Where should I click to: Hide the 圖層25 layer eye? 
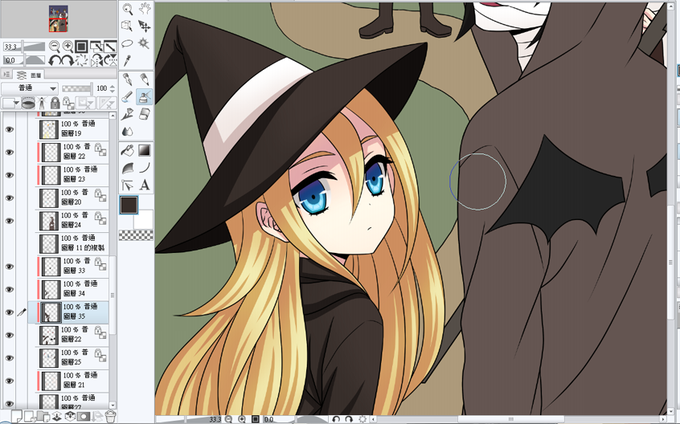10,358
